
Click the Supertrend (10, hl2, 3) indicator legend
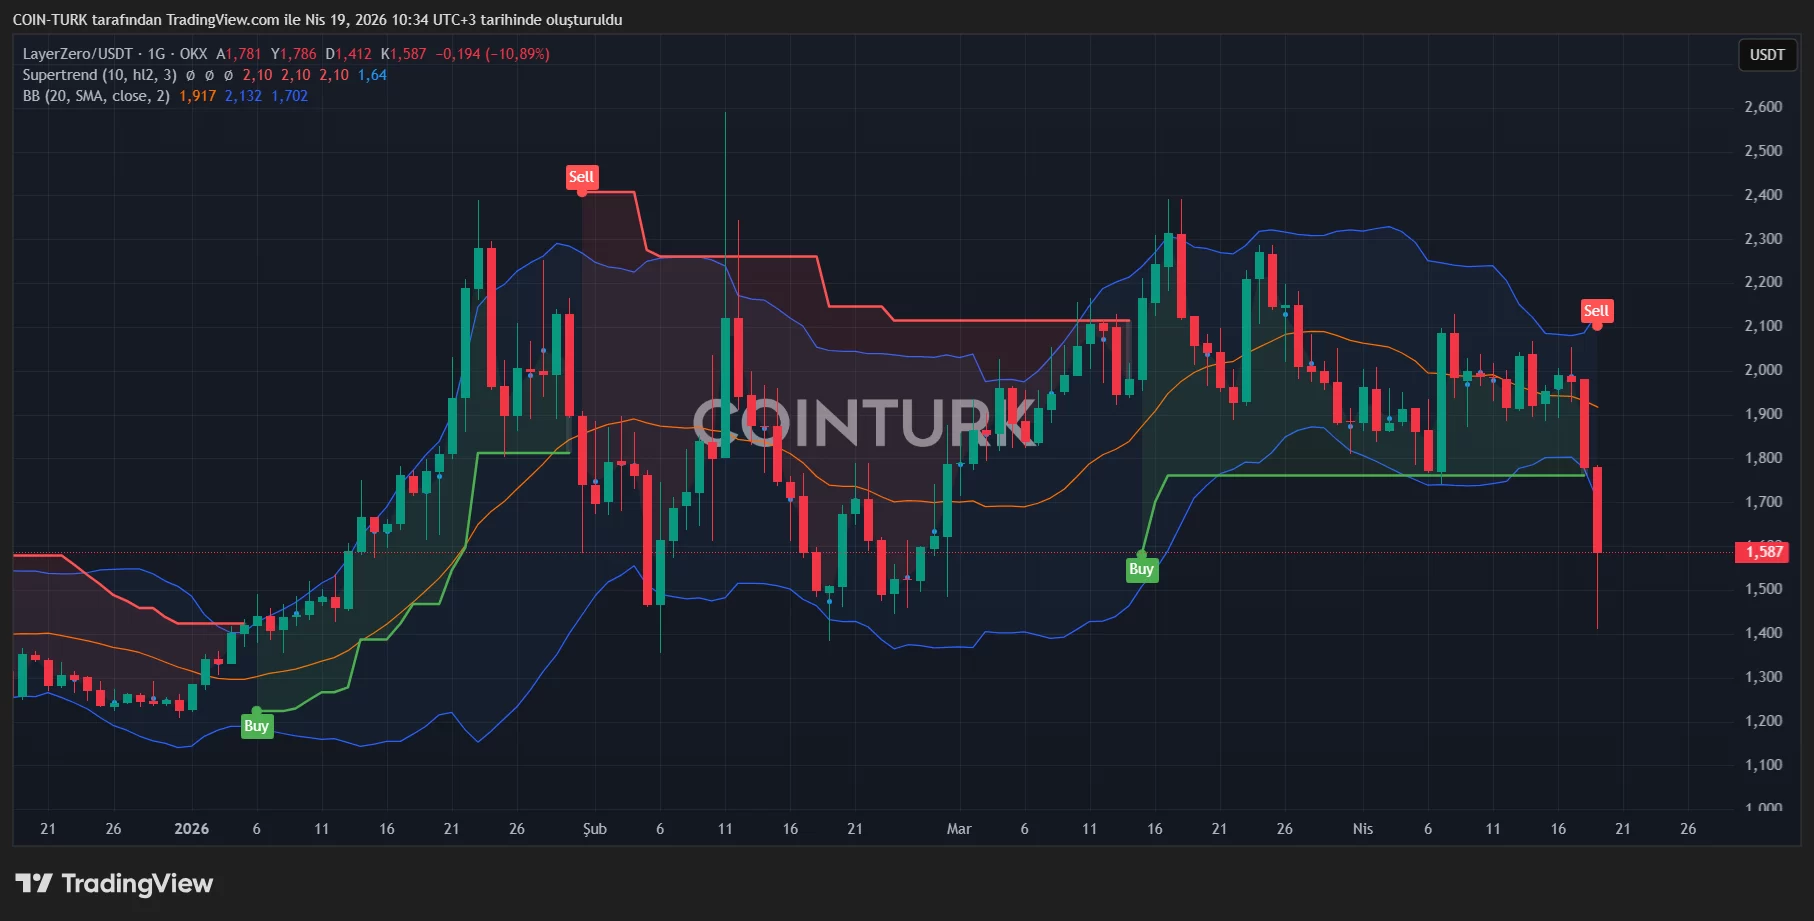[99, 75]
